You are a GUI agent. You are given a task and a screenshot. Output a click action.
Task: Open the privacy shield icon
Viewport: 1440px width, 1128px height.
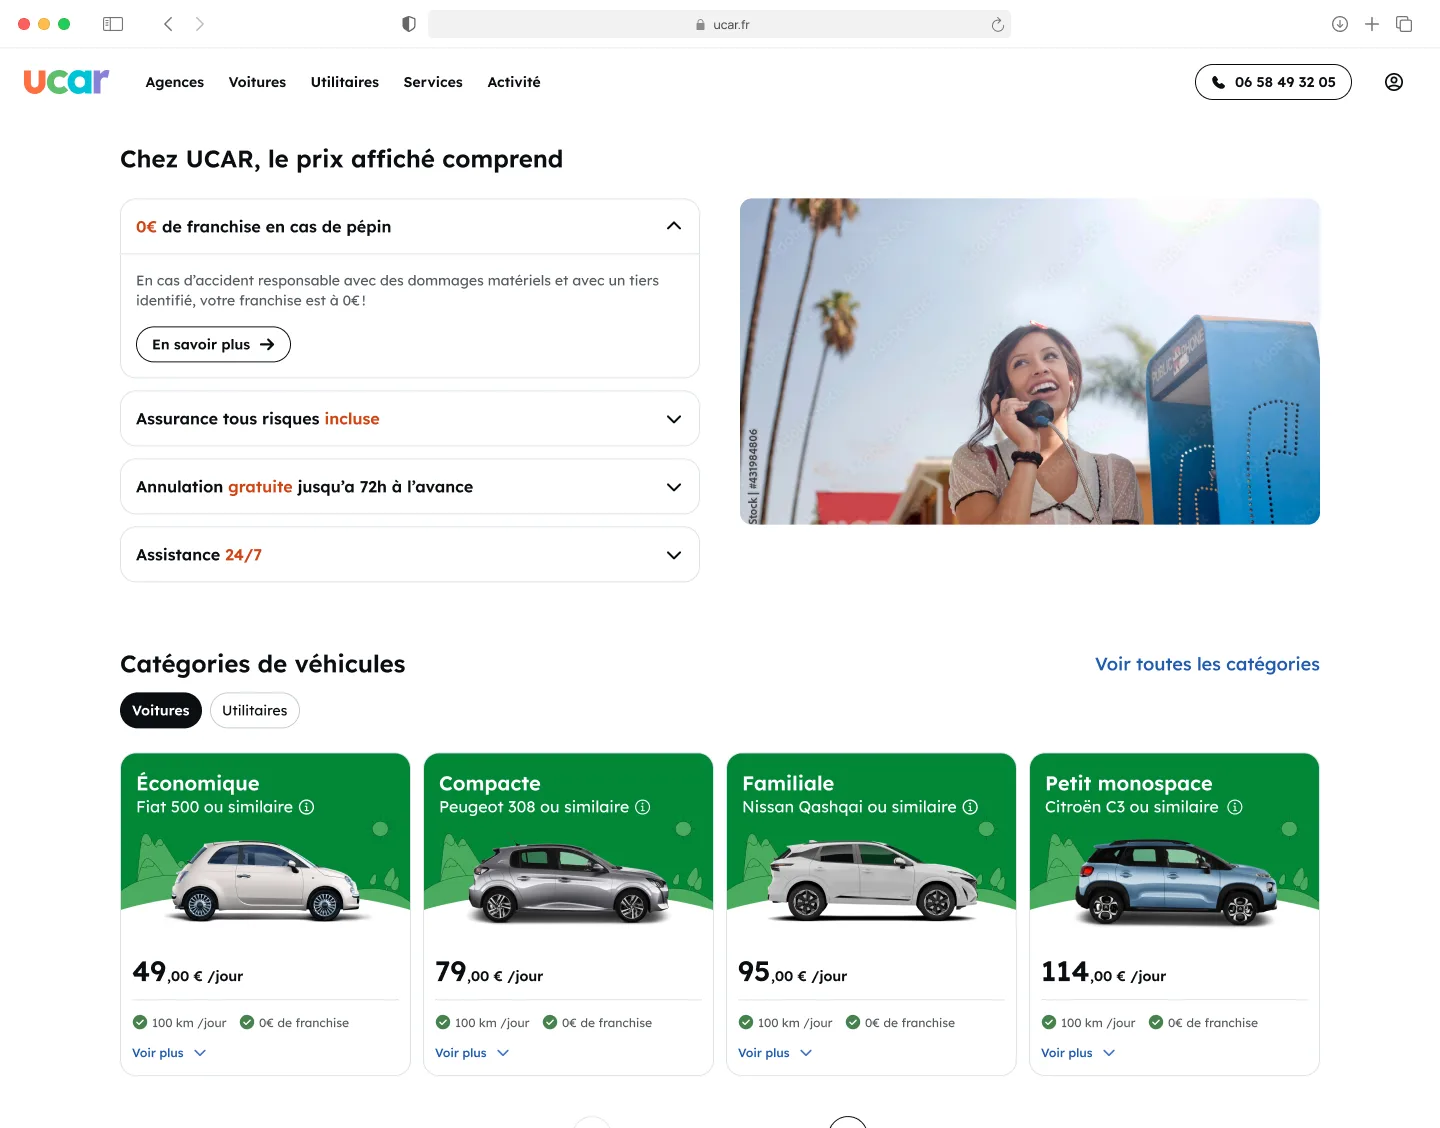(x=409, y=24)
